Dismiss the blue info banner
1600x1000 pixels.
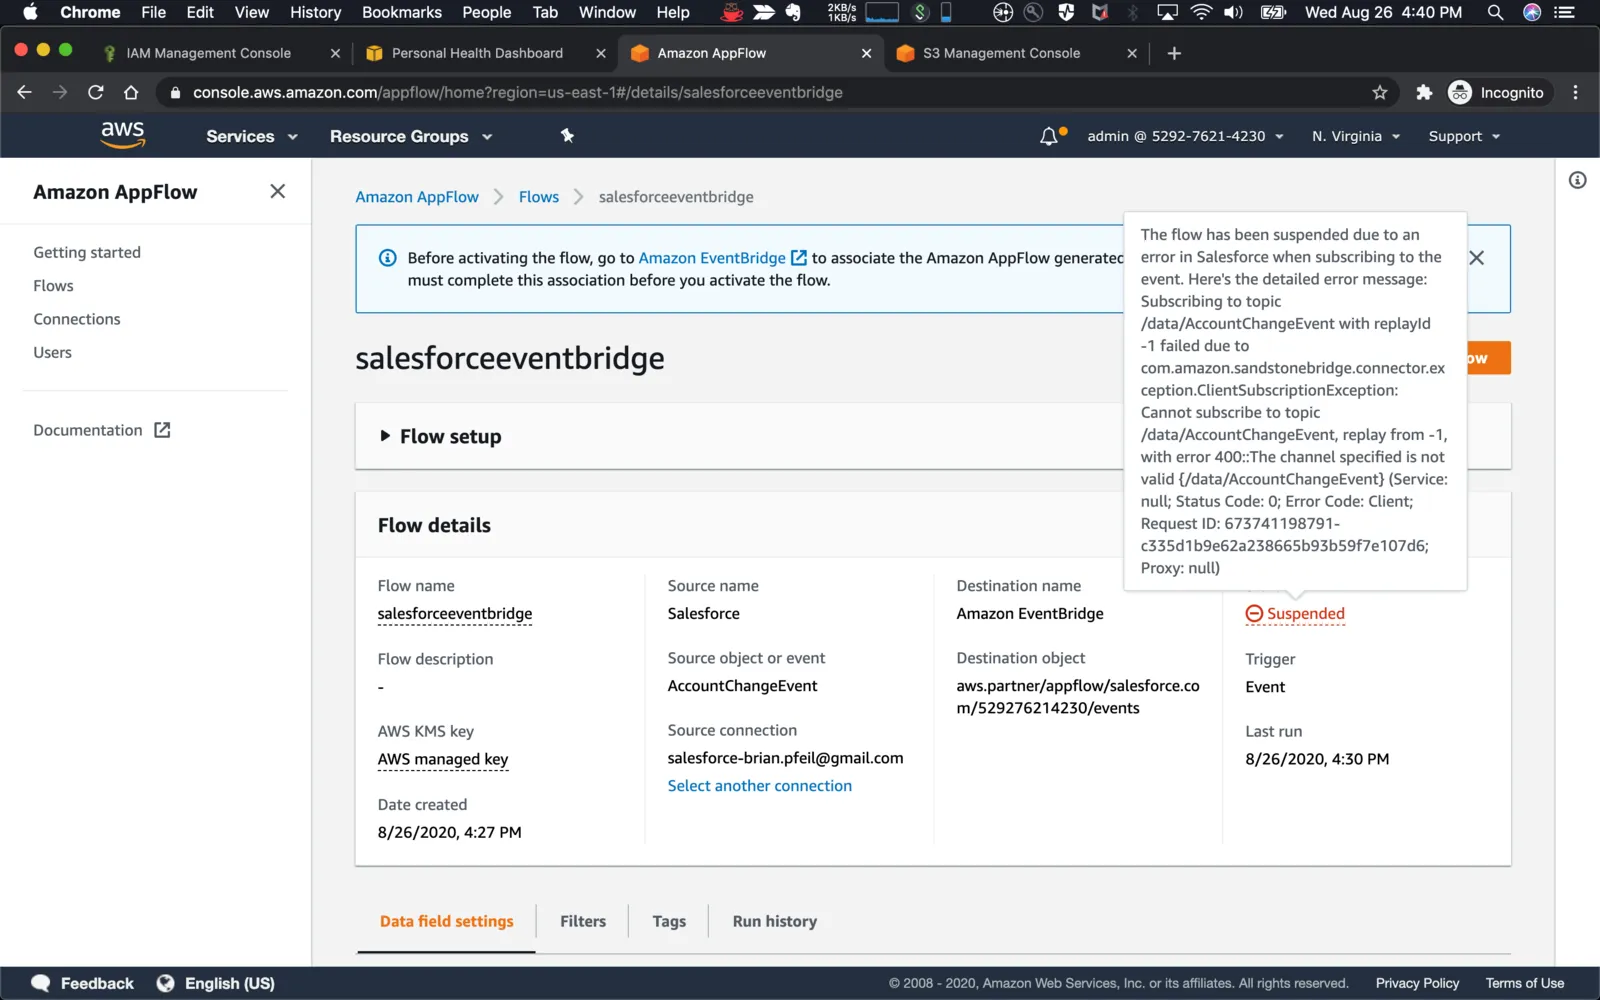(x=1477, y=258)
